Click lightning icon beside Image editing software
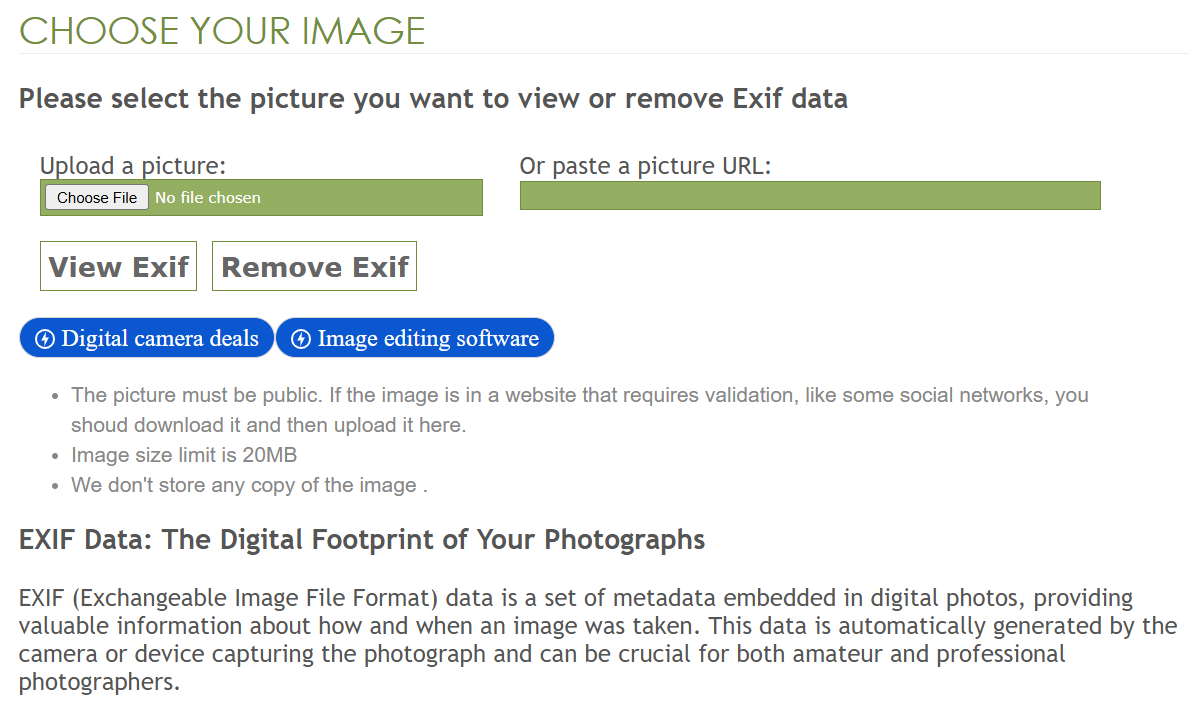1194x711 pixels. pos(300,339)
